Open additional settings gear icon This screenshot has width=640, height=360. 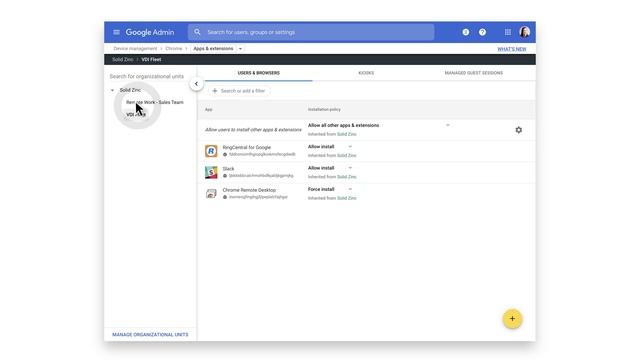coord(518,130)
